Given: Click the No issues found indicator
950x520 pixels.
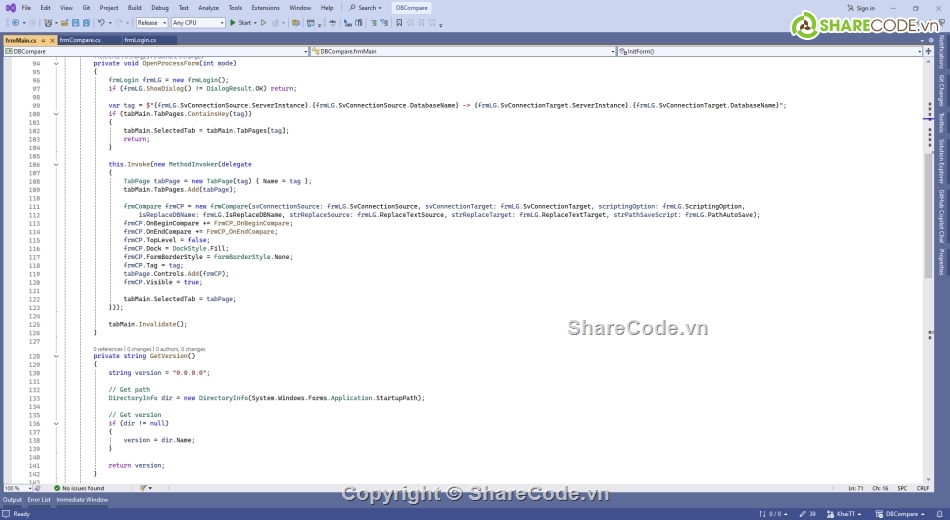Looking at the screenshot, I should (x=79, y=488).
